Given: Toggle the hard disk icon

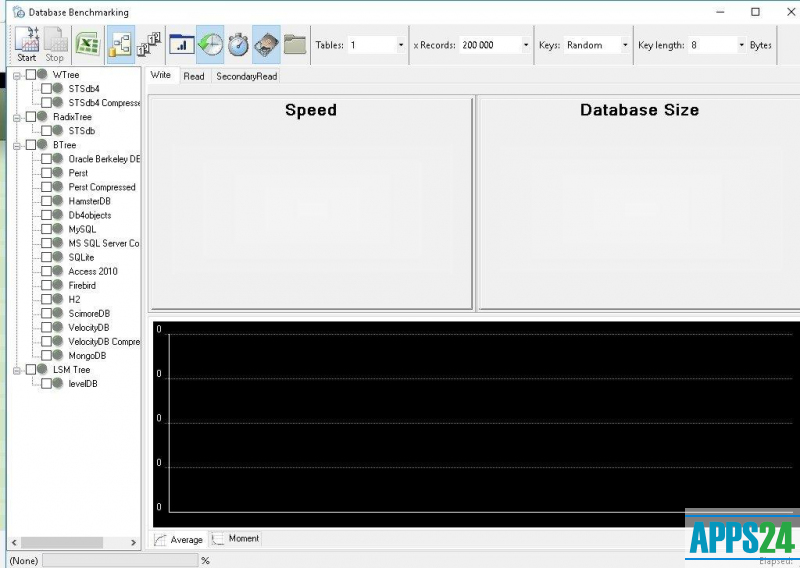Looking at the screenshot, I should 266,45.
